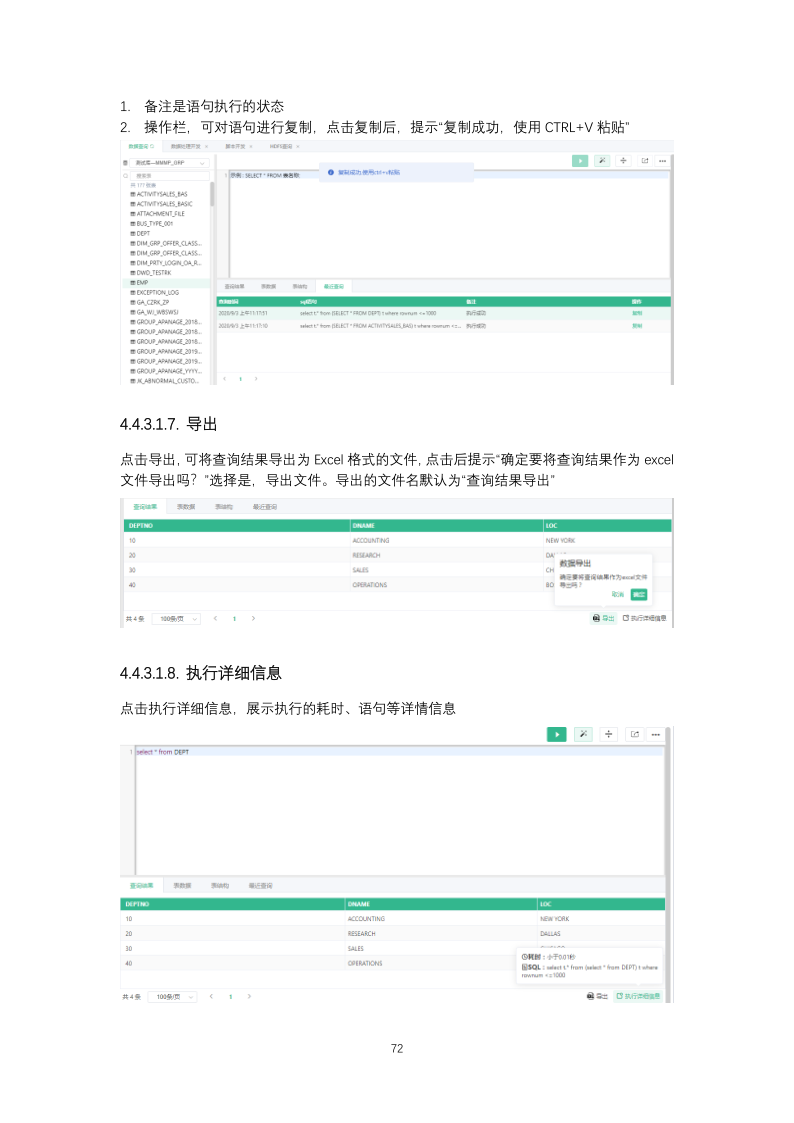This screenshot has height=1123, width=794.
Task: Click the previous-page arrow under the recent queries list
Action: [x=225, y=379]
